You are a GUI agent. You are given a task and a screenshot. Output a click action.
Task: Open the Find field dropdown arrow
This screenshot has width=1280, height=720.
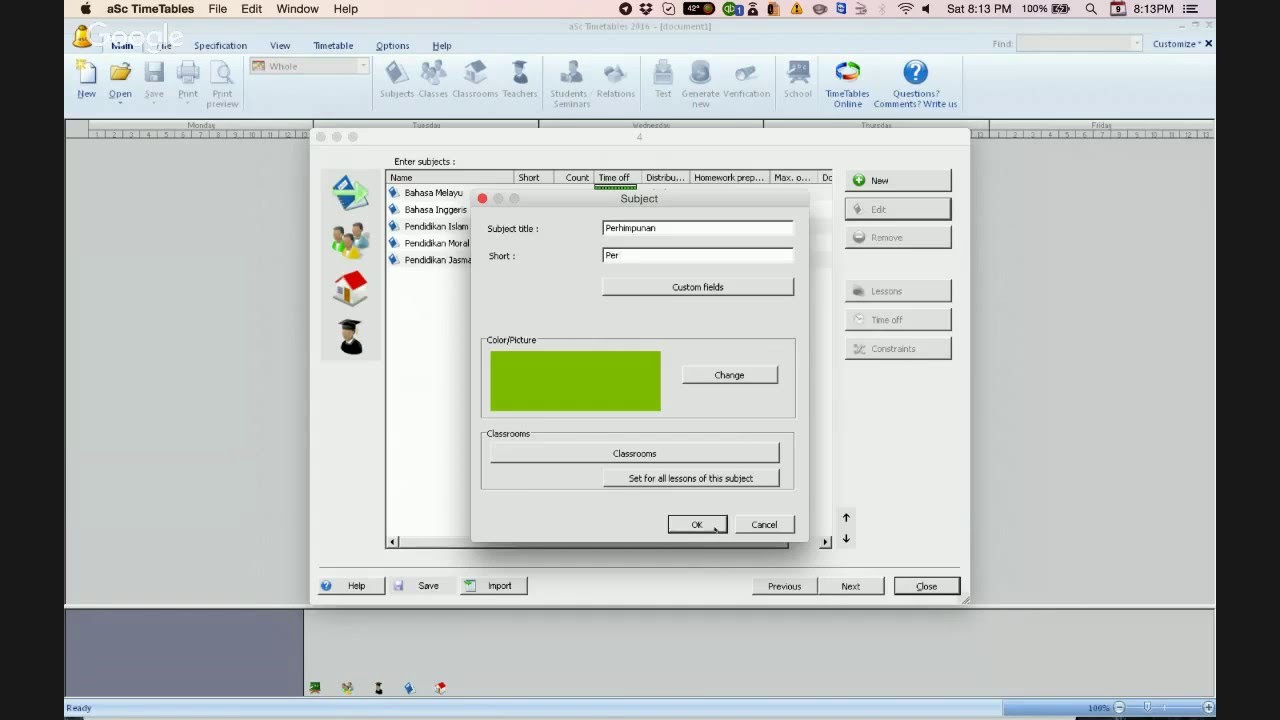(x=1136, y=44)
